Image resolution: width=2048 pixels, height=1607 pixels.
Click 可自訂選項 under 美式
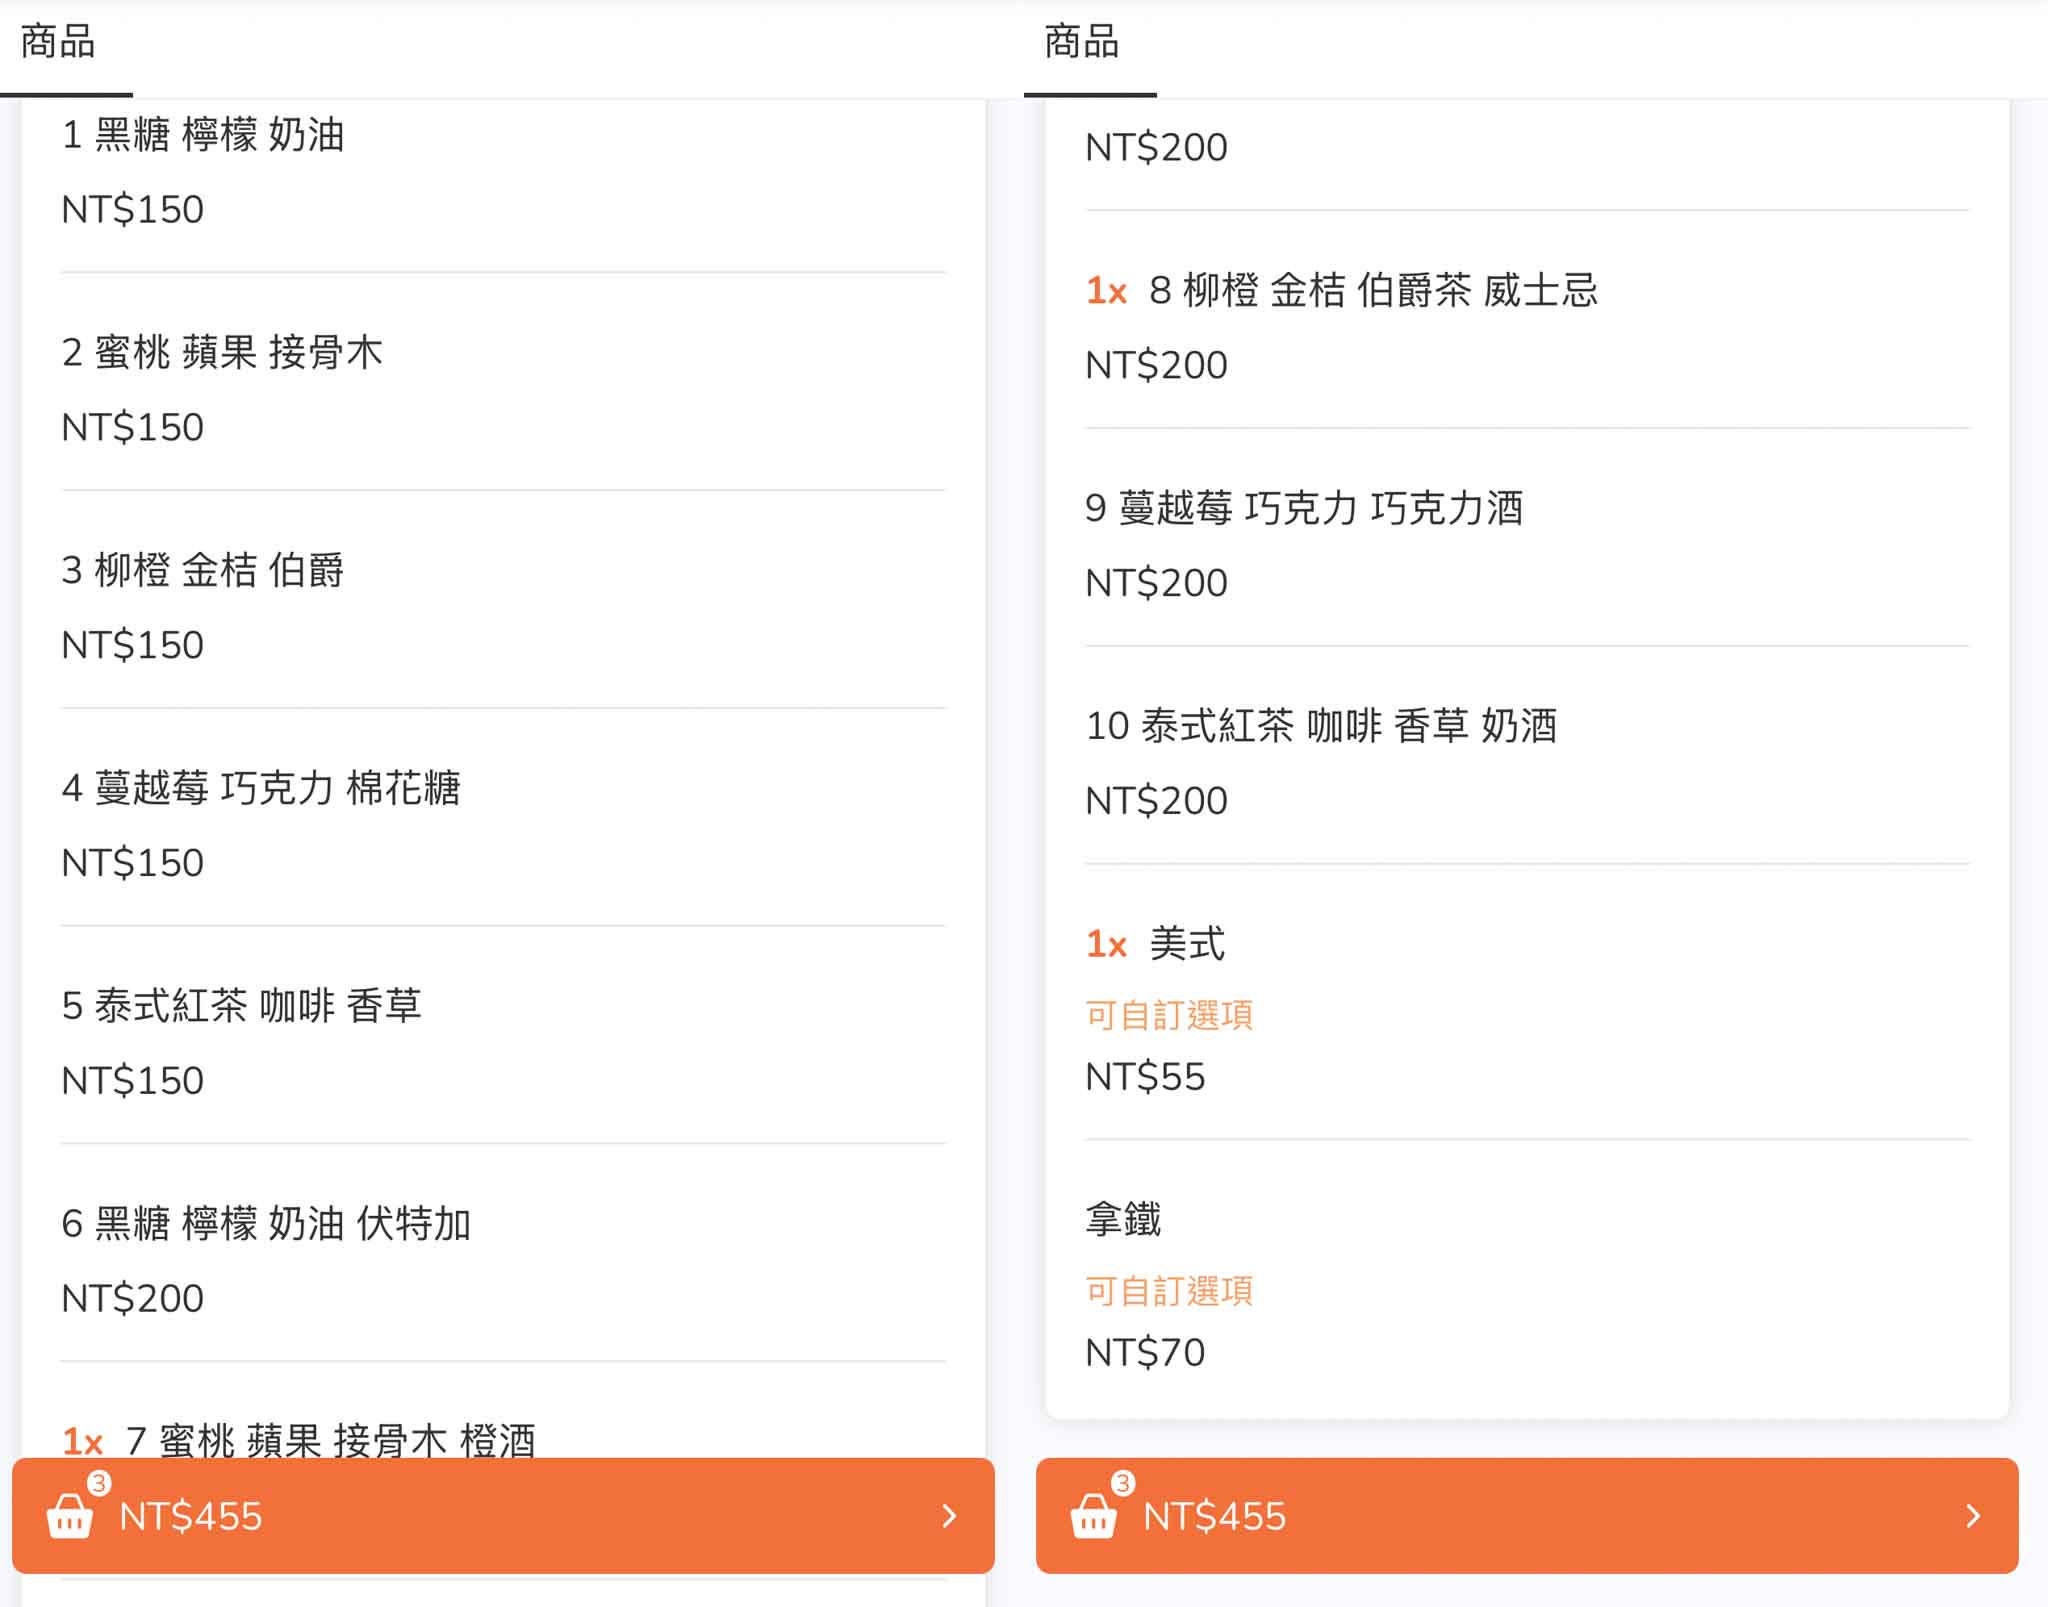pos(1169,1016)
